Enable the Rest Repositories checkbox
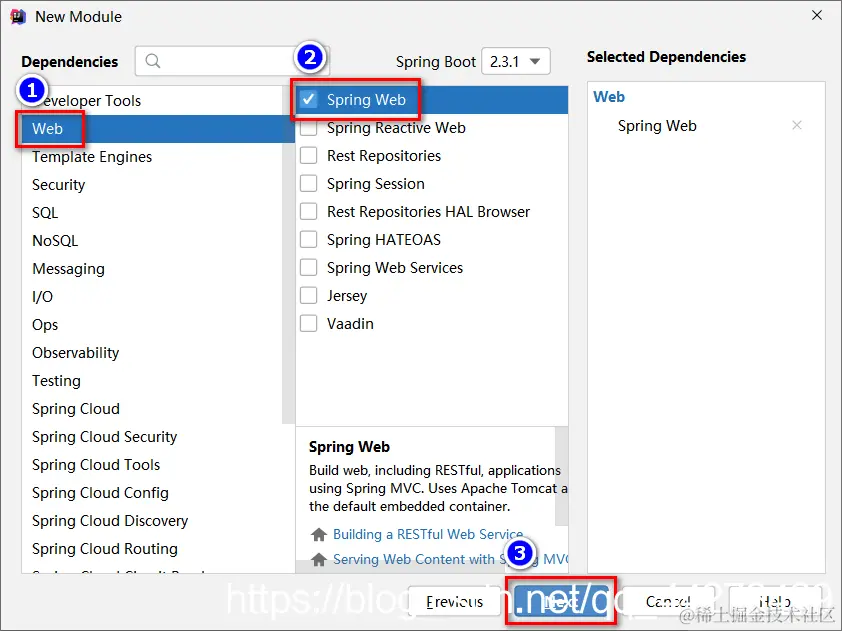The image size is (842, 631). coord(309,156)
